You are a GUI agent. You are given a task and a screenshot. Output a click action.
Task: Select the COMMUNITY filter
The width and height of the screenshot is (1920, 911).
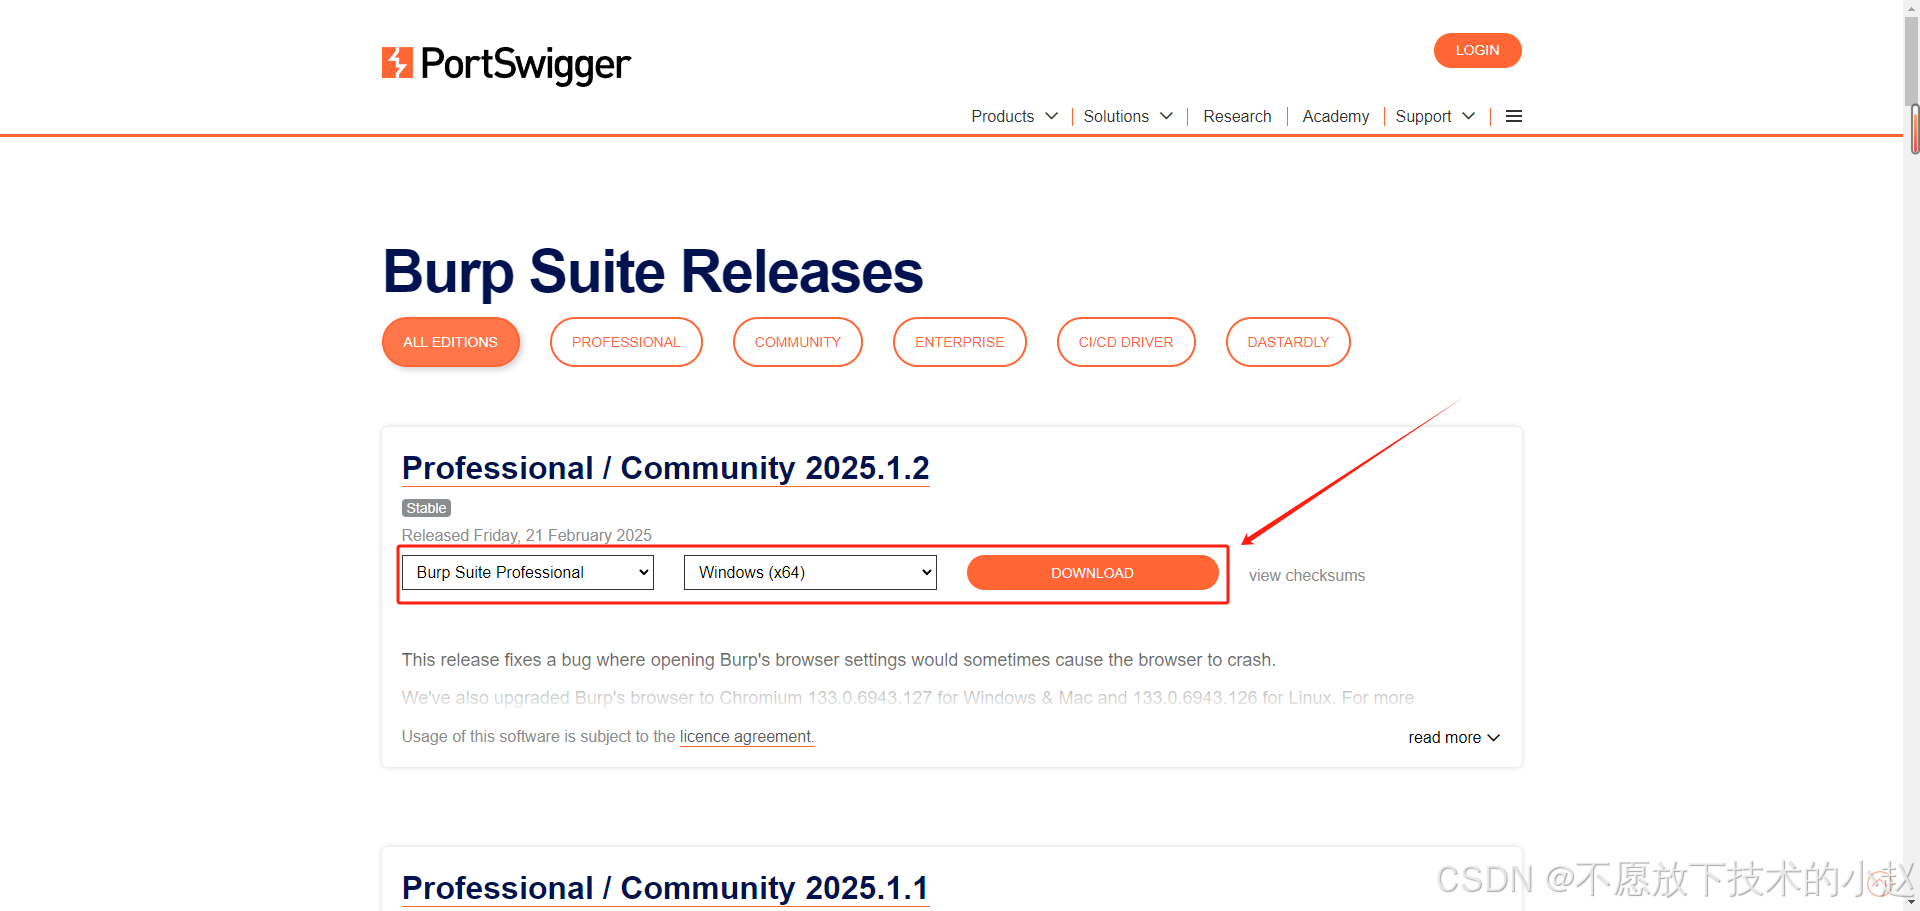click(797, 342)
